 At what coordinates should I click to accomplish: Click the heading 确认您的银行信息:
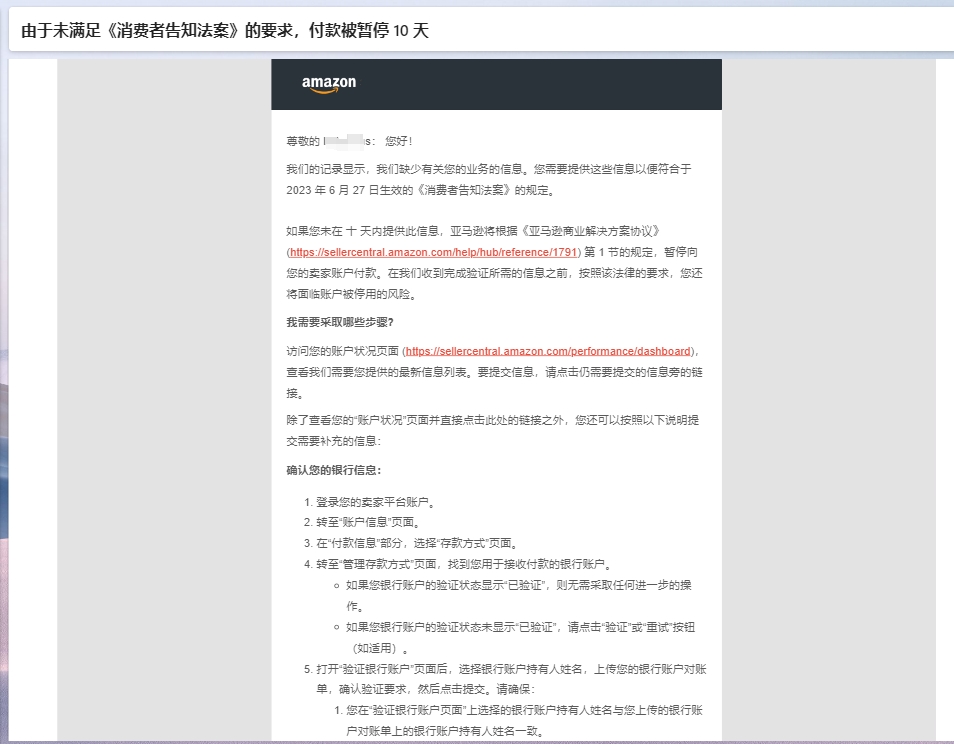coord(333,470)
